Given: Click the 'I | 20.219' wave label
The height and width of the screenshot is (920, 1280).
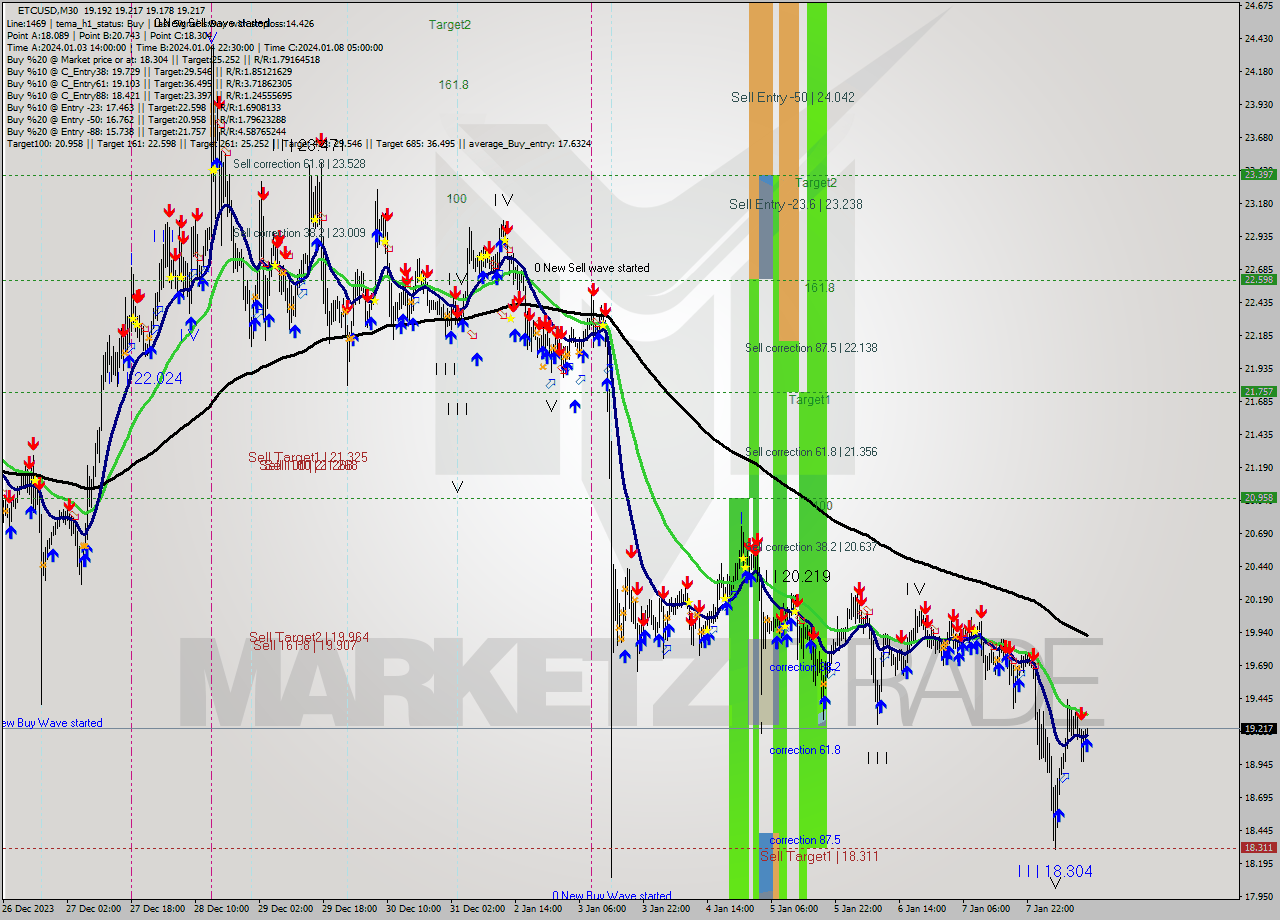Looking at the screenshot, I should [x=802, y=576].
